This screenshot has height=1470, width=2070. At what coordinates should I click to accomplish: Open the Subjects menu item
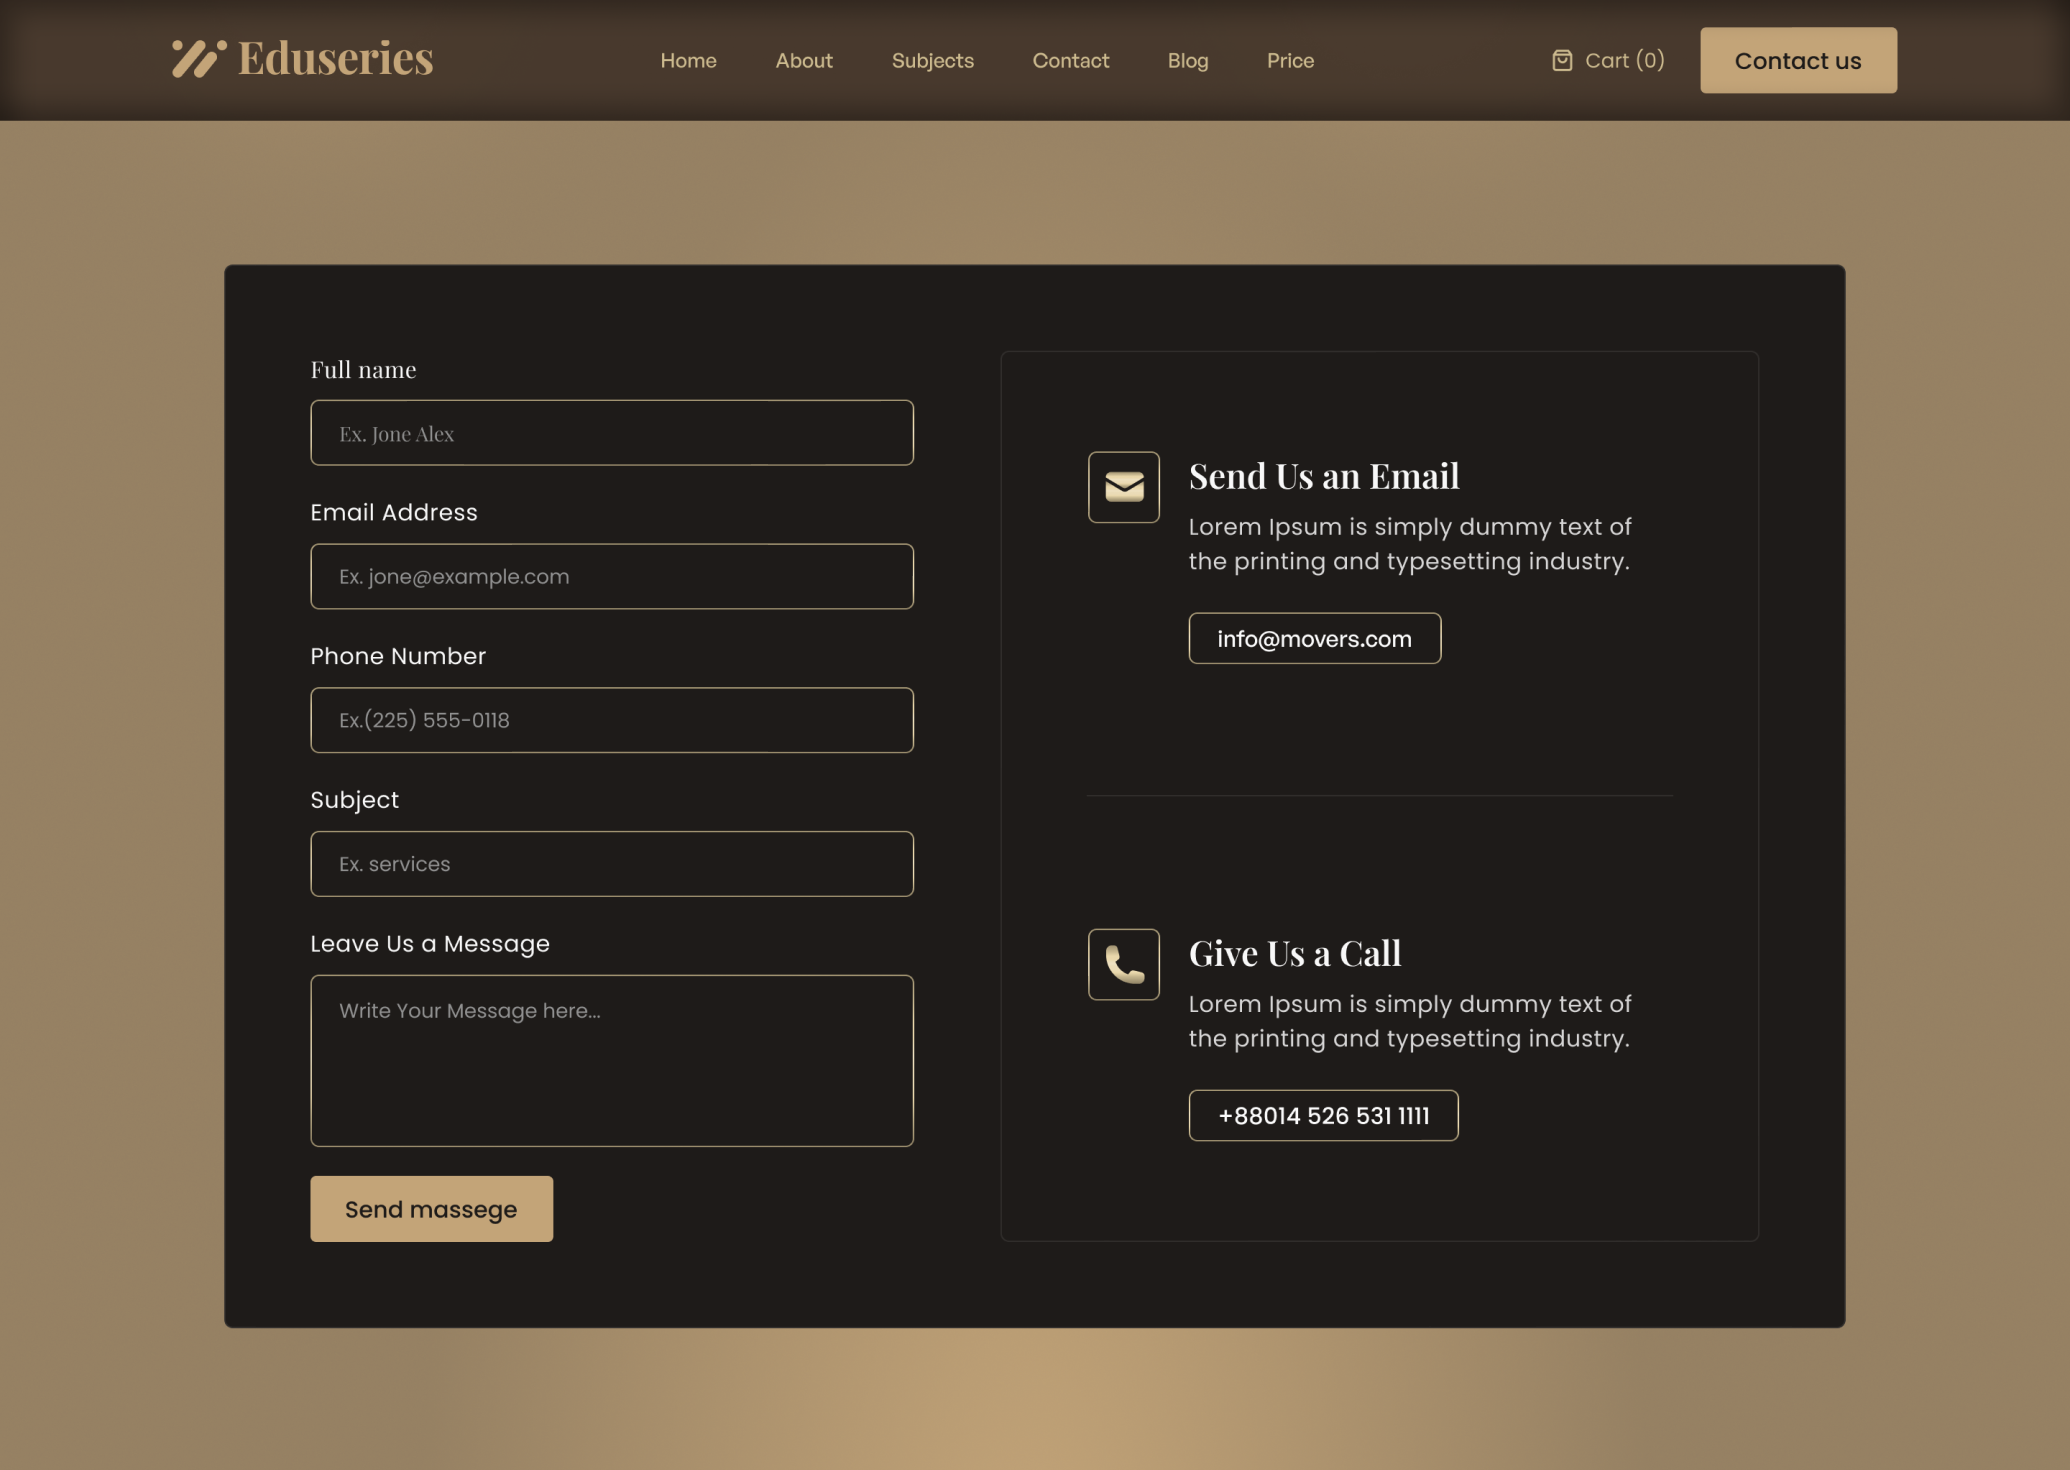tap(932, 61)
